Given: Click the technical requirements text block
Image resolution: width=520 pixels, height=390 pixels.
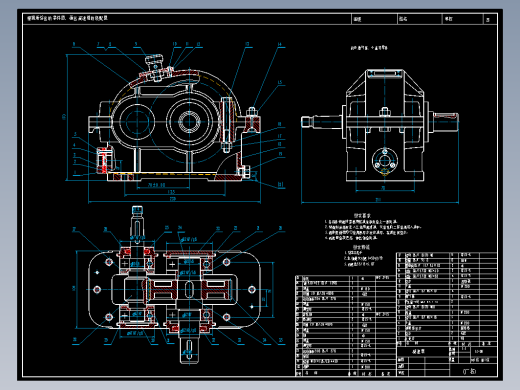Looking at the screenshot, I should 373,227.
